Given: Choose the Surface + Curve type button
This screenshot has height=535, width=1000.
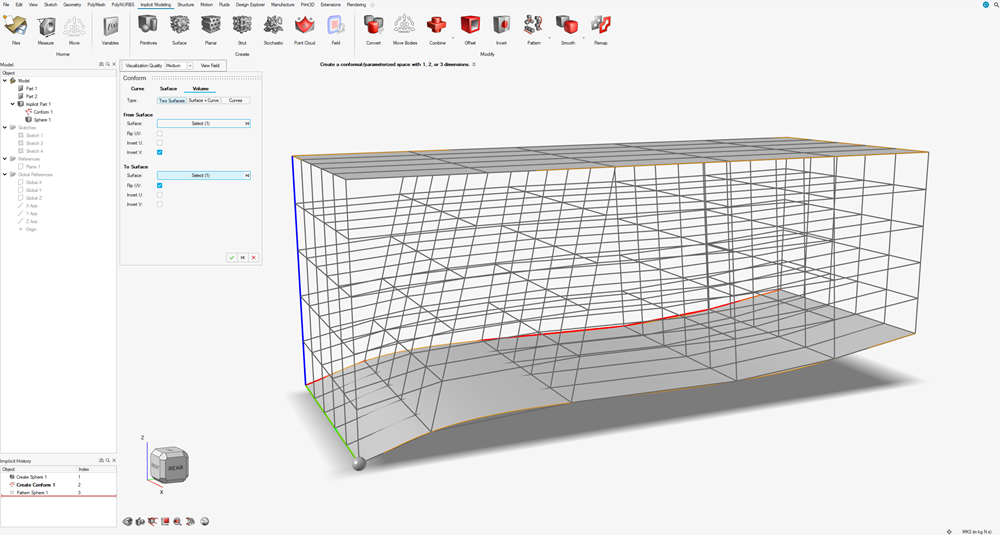Looking at the screenshot, I should (204, 100).
